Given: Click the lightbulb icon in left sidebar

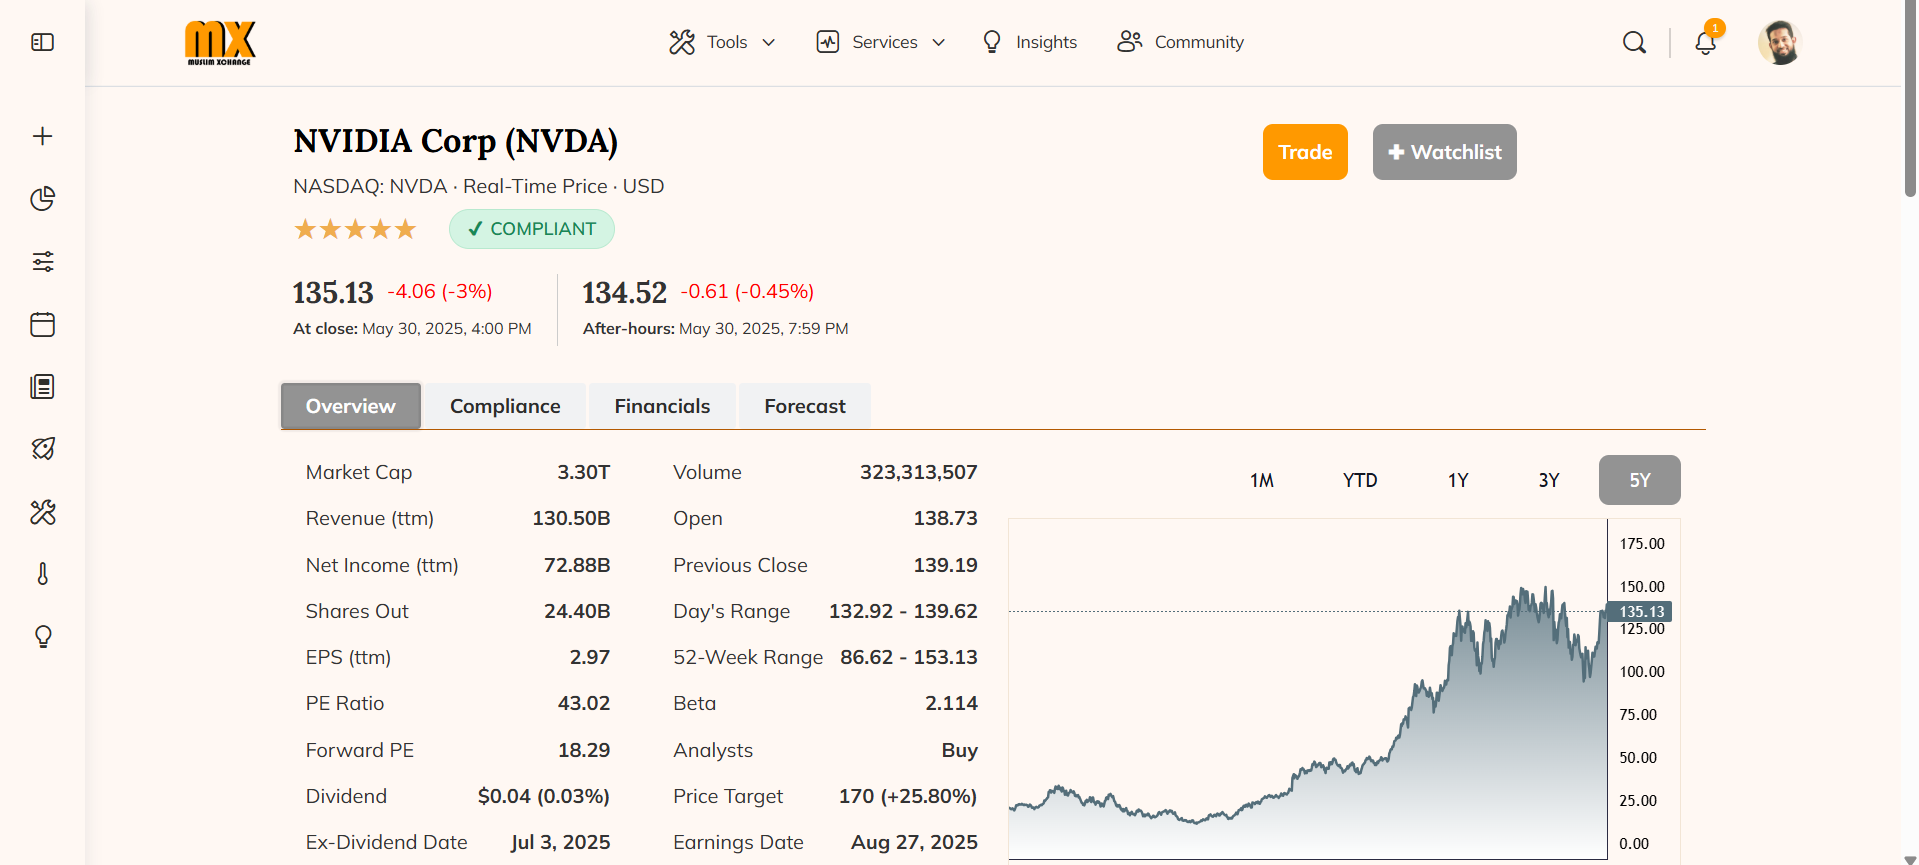Looking at the screenshot, I should pos(42,637).
